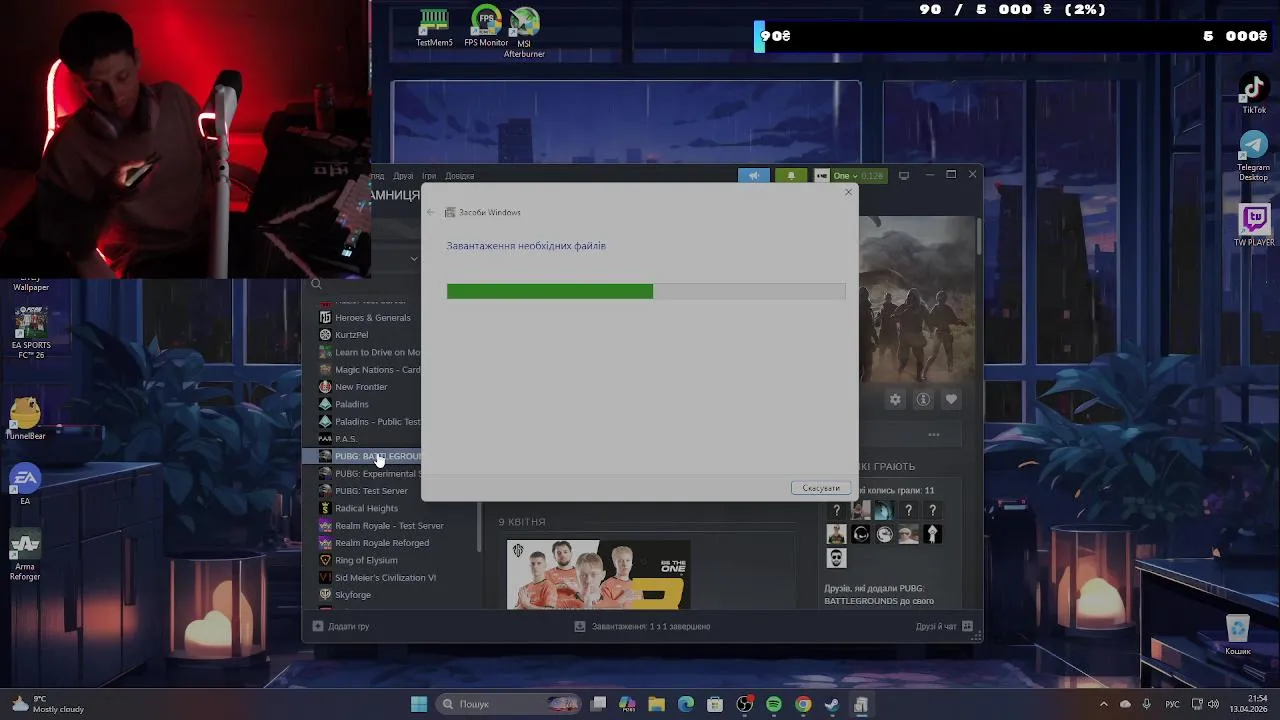Open game info icon

(x=923, y=399)
